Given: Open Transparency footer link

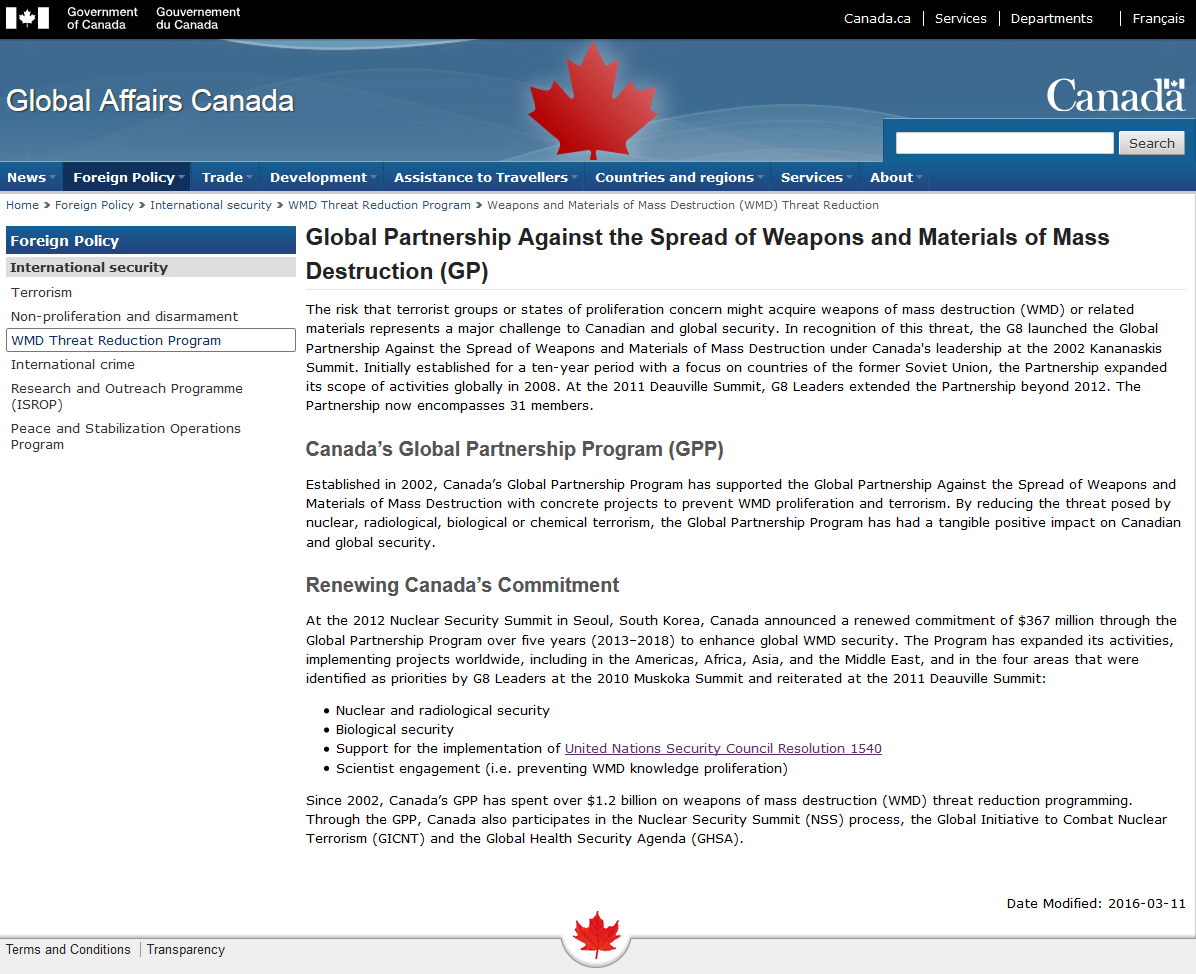Looking at the screenshot, I should (186, 950).
